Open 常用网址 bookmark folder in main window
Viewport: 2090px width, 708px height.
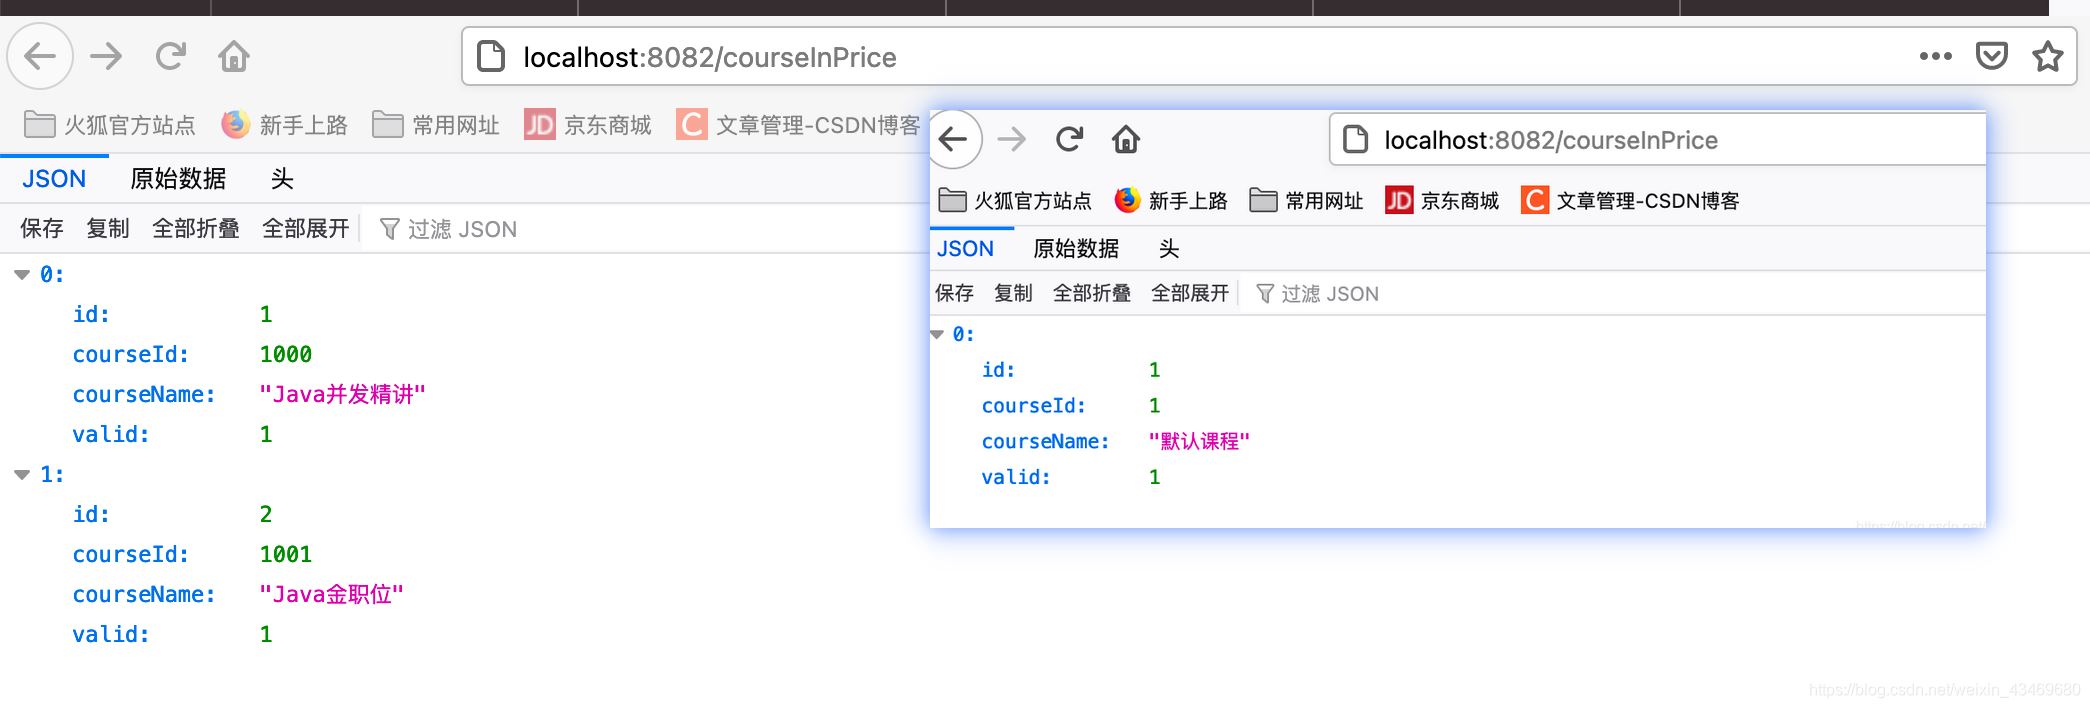[x=436, y=125]
